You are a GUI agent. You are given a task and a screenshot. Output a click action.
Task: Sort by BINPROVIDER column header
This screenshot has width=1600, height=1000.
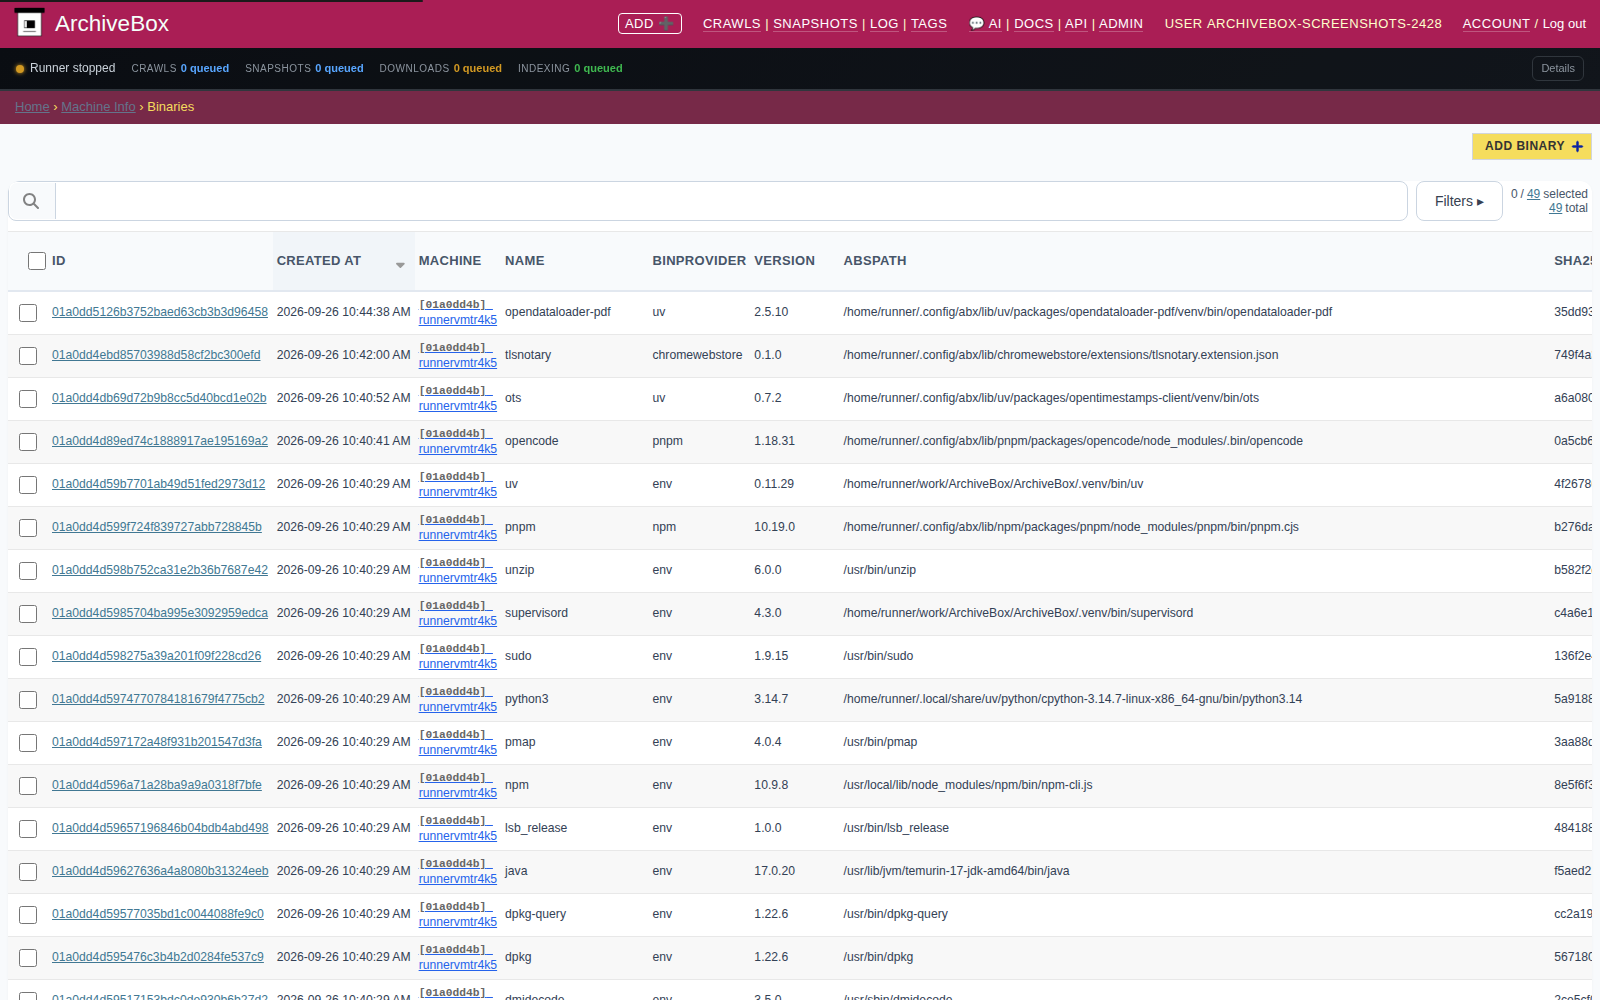(699, 261)
